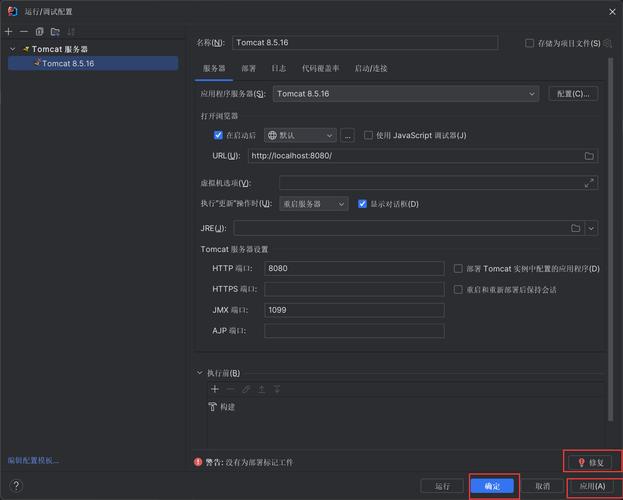Switch to the logs tab

click(279, 68)
